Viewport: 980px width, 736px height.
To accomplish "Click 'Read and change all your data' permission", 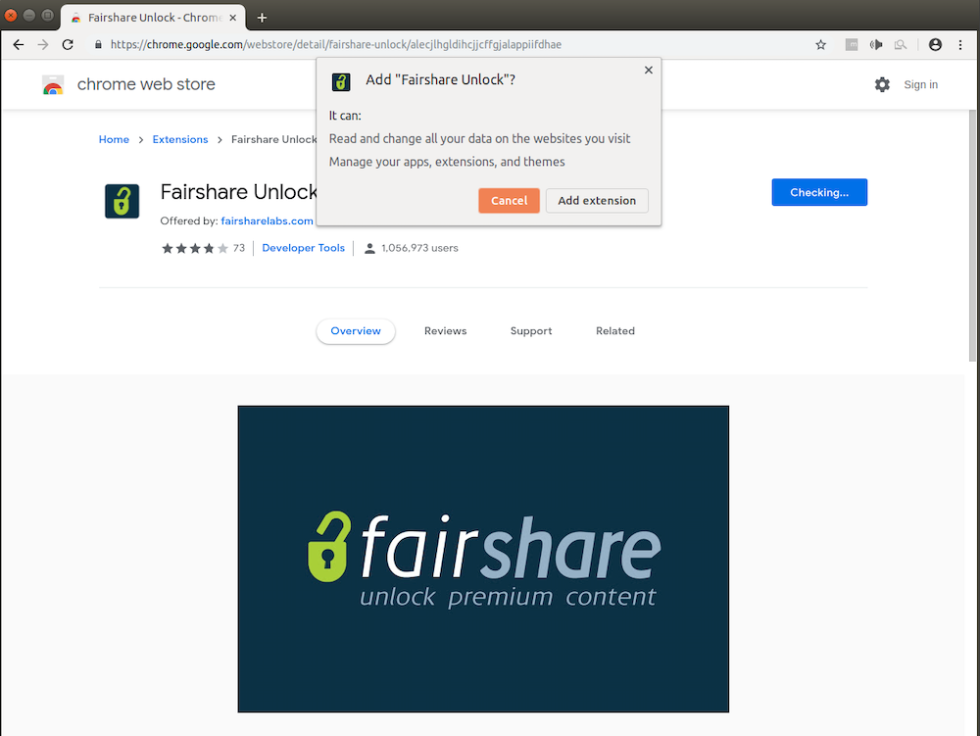I will point(479,139).
